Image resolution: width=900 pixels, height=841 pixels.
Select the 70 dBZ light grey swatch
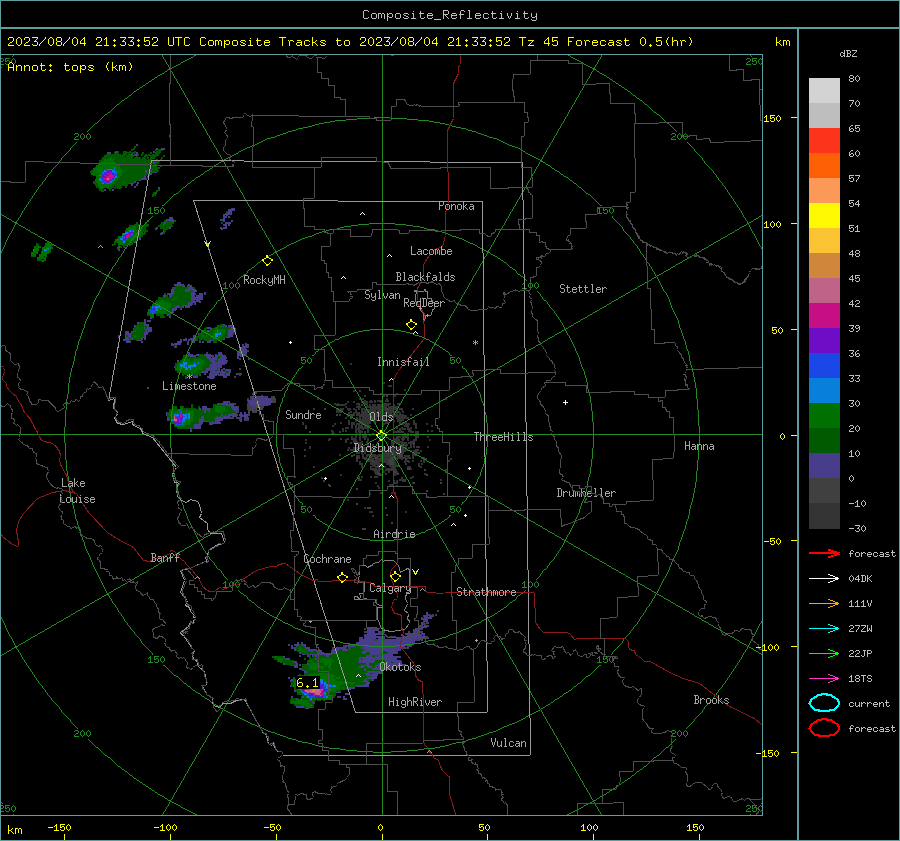point(824,115)
